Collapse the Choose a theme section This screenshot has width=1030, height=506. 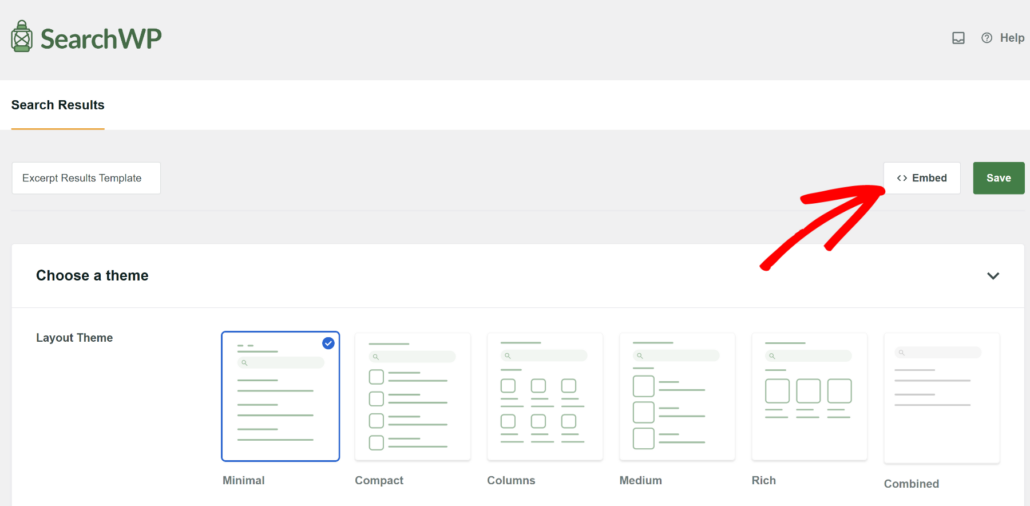993,276
